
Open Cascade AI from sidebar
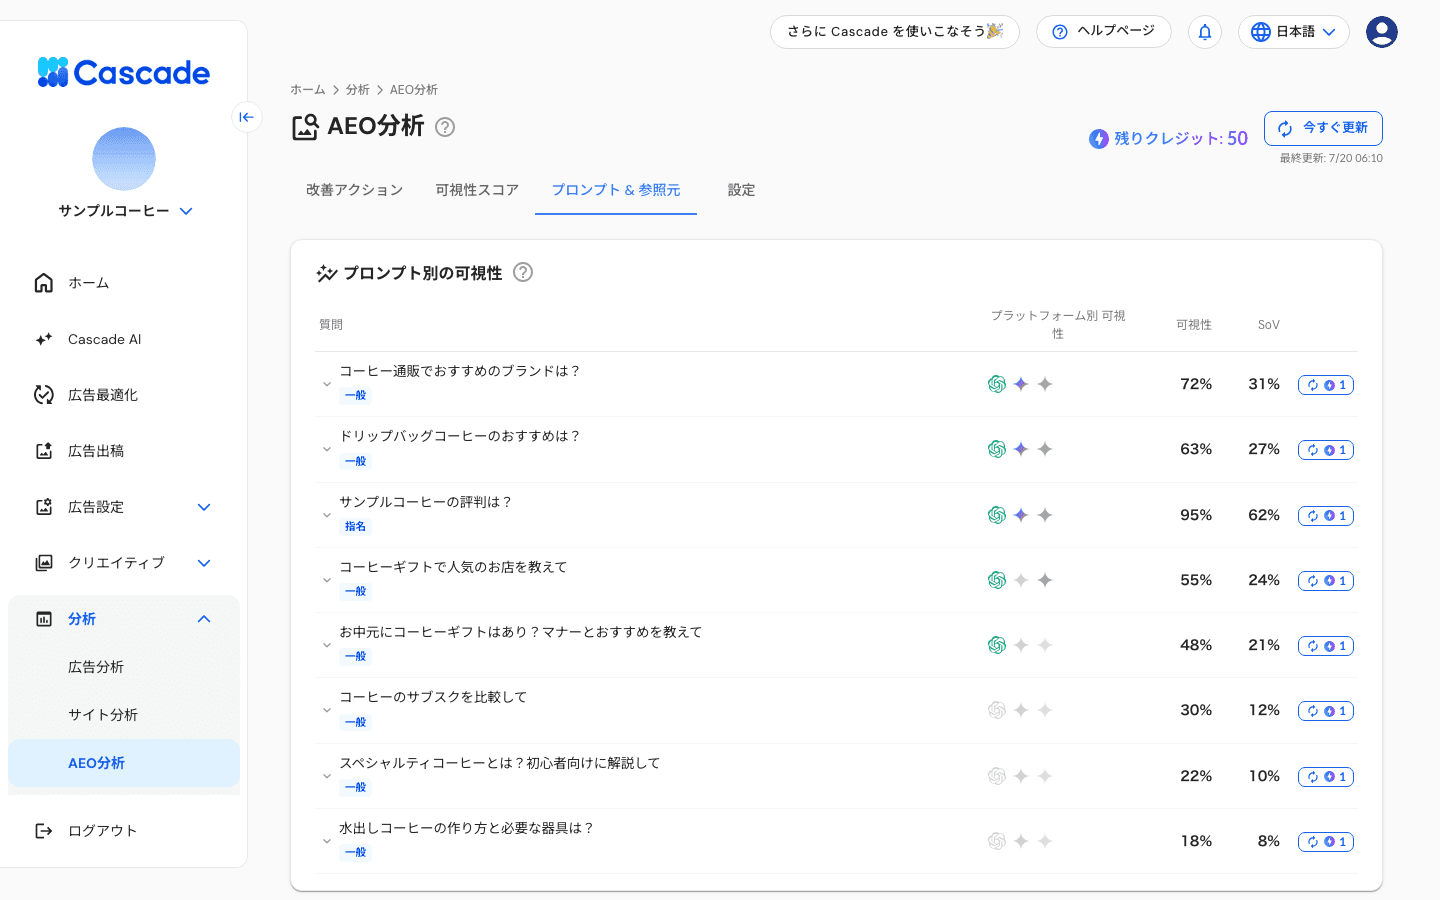(x=124, y=339)
